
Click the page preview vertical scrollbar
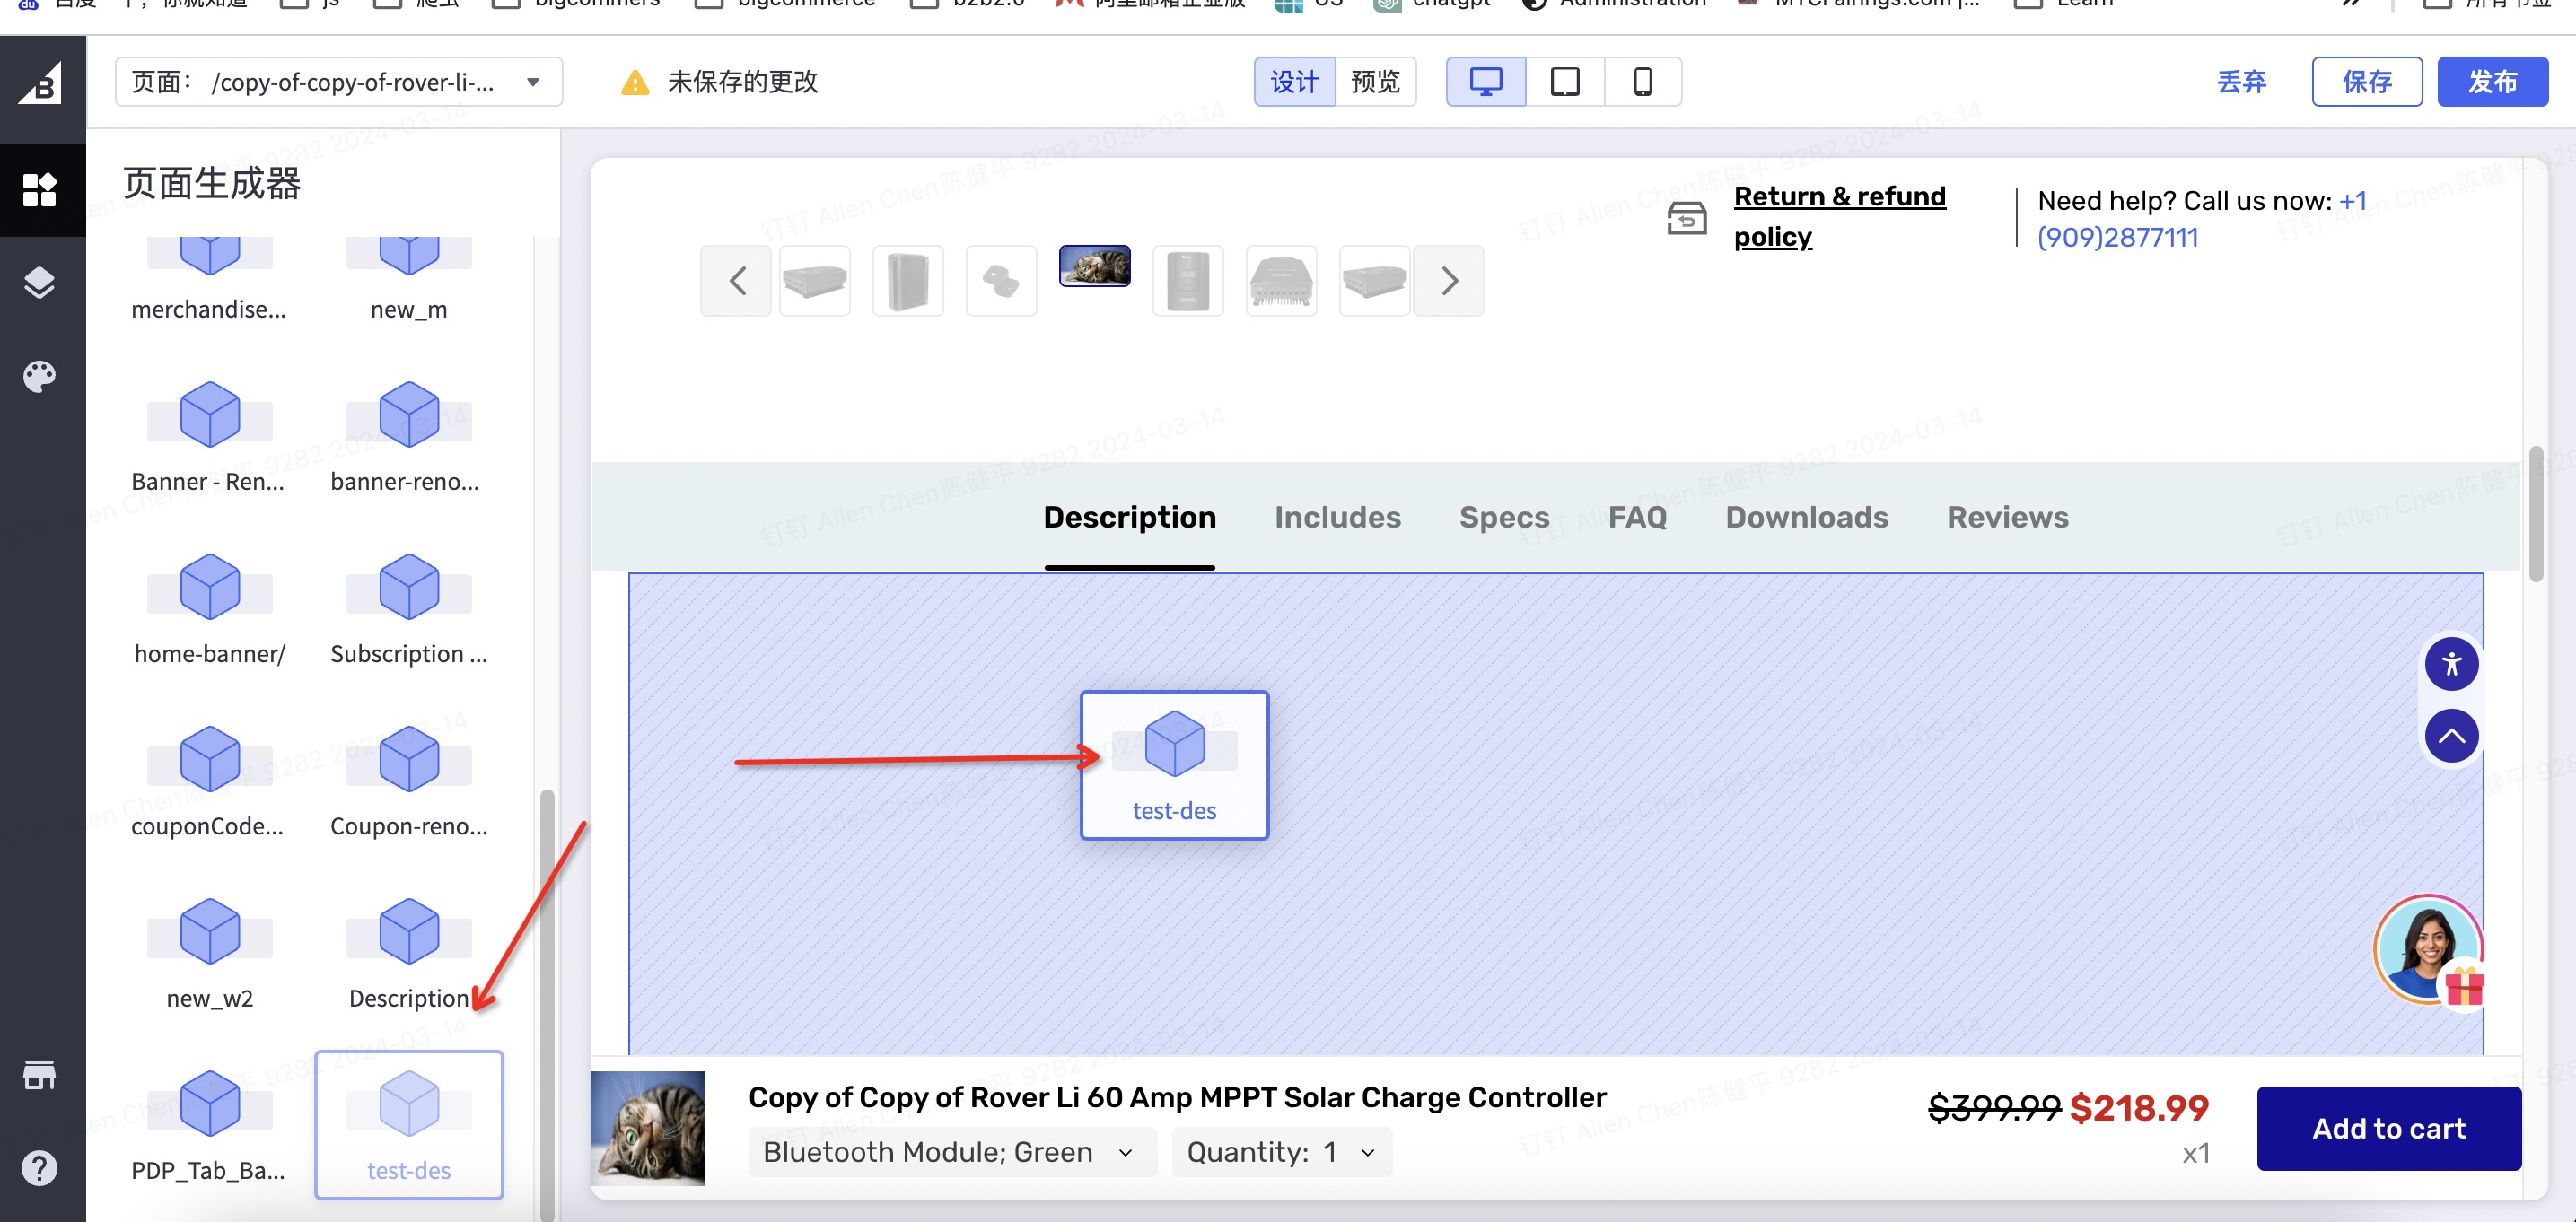pyautogui.click(x=2535, y=514)
